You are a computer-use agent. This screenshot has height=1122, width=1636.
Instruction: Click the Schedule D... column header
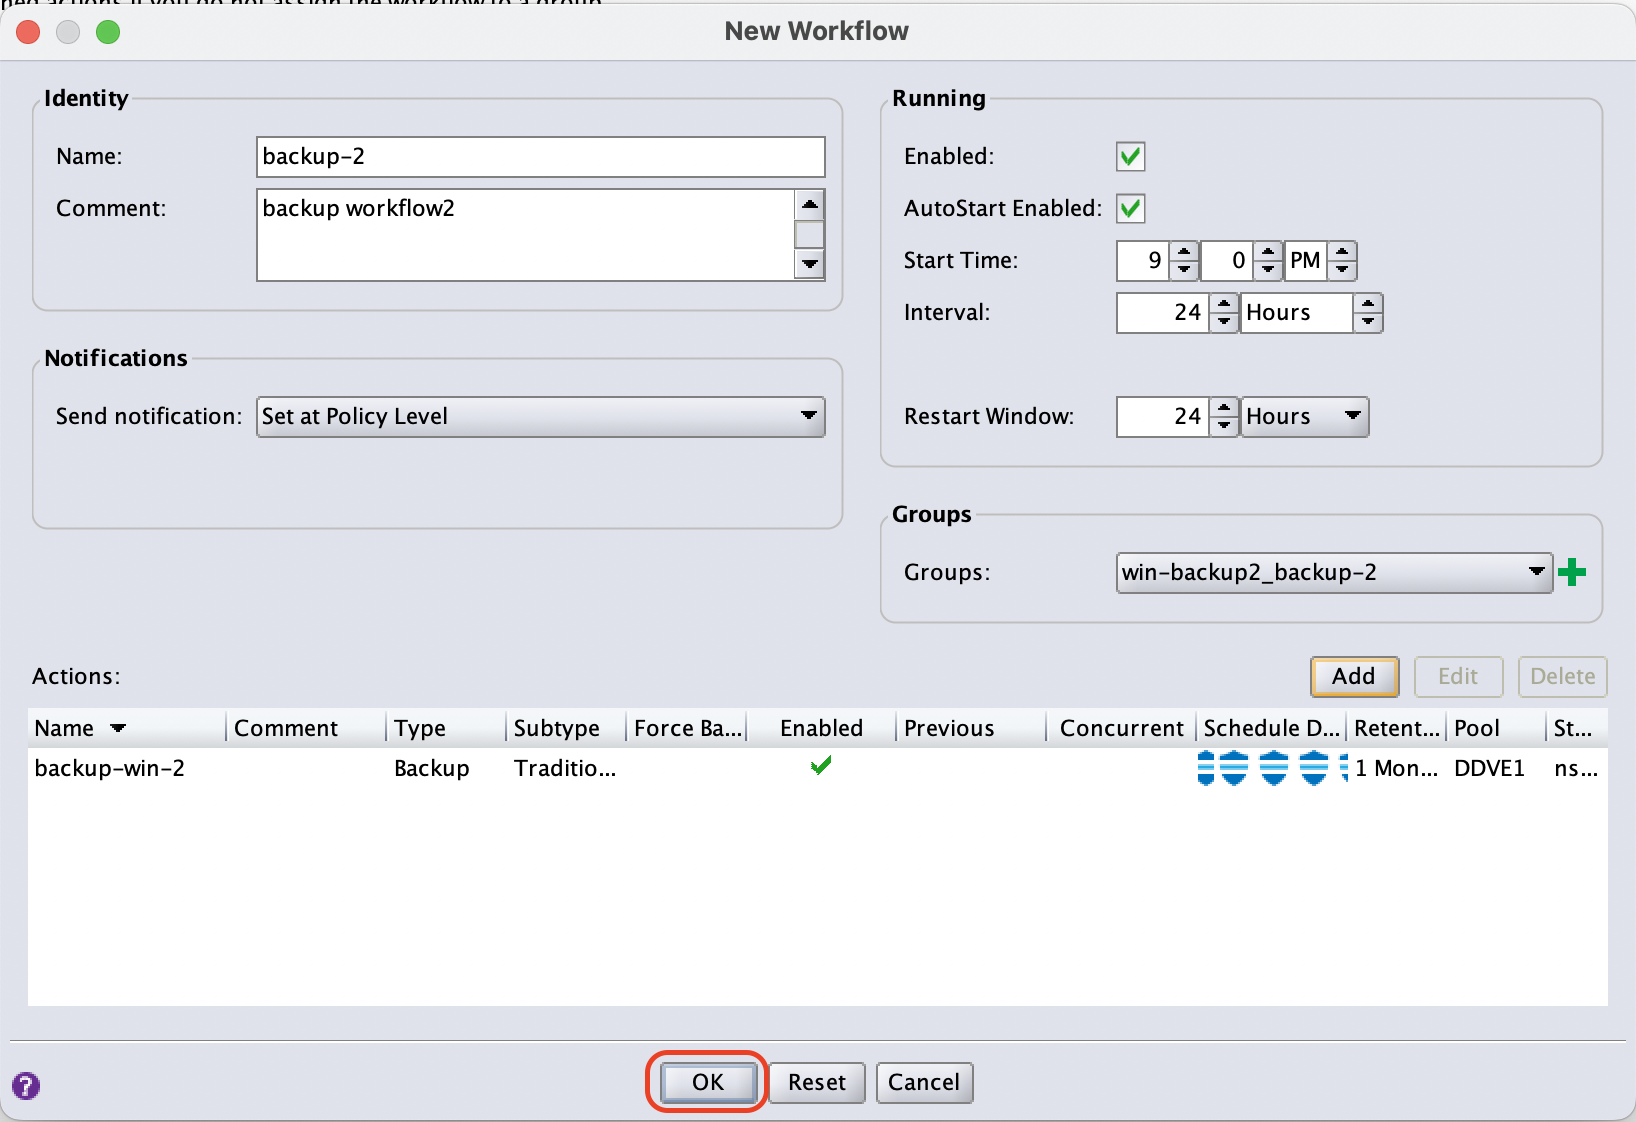pos(1271,728)
